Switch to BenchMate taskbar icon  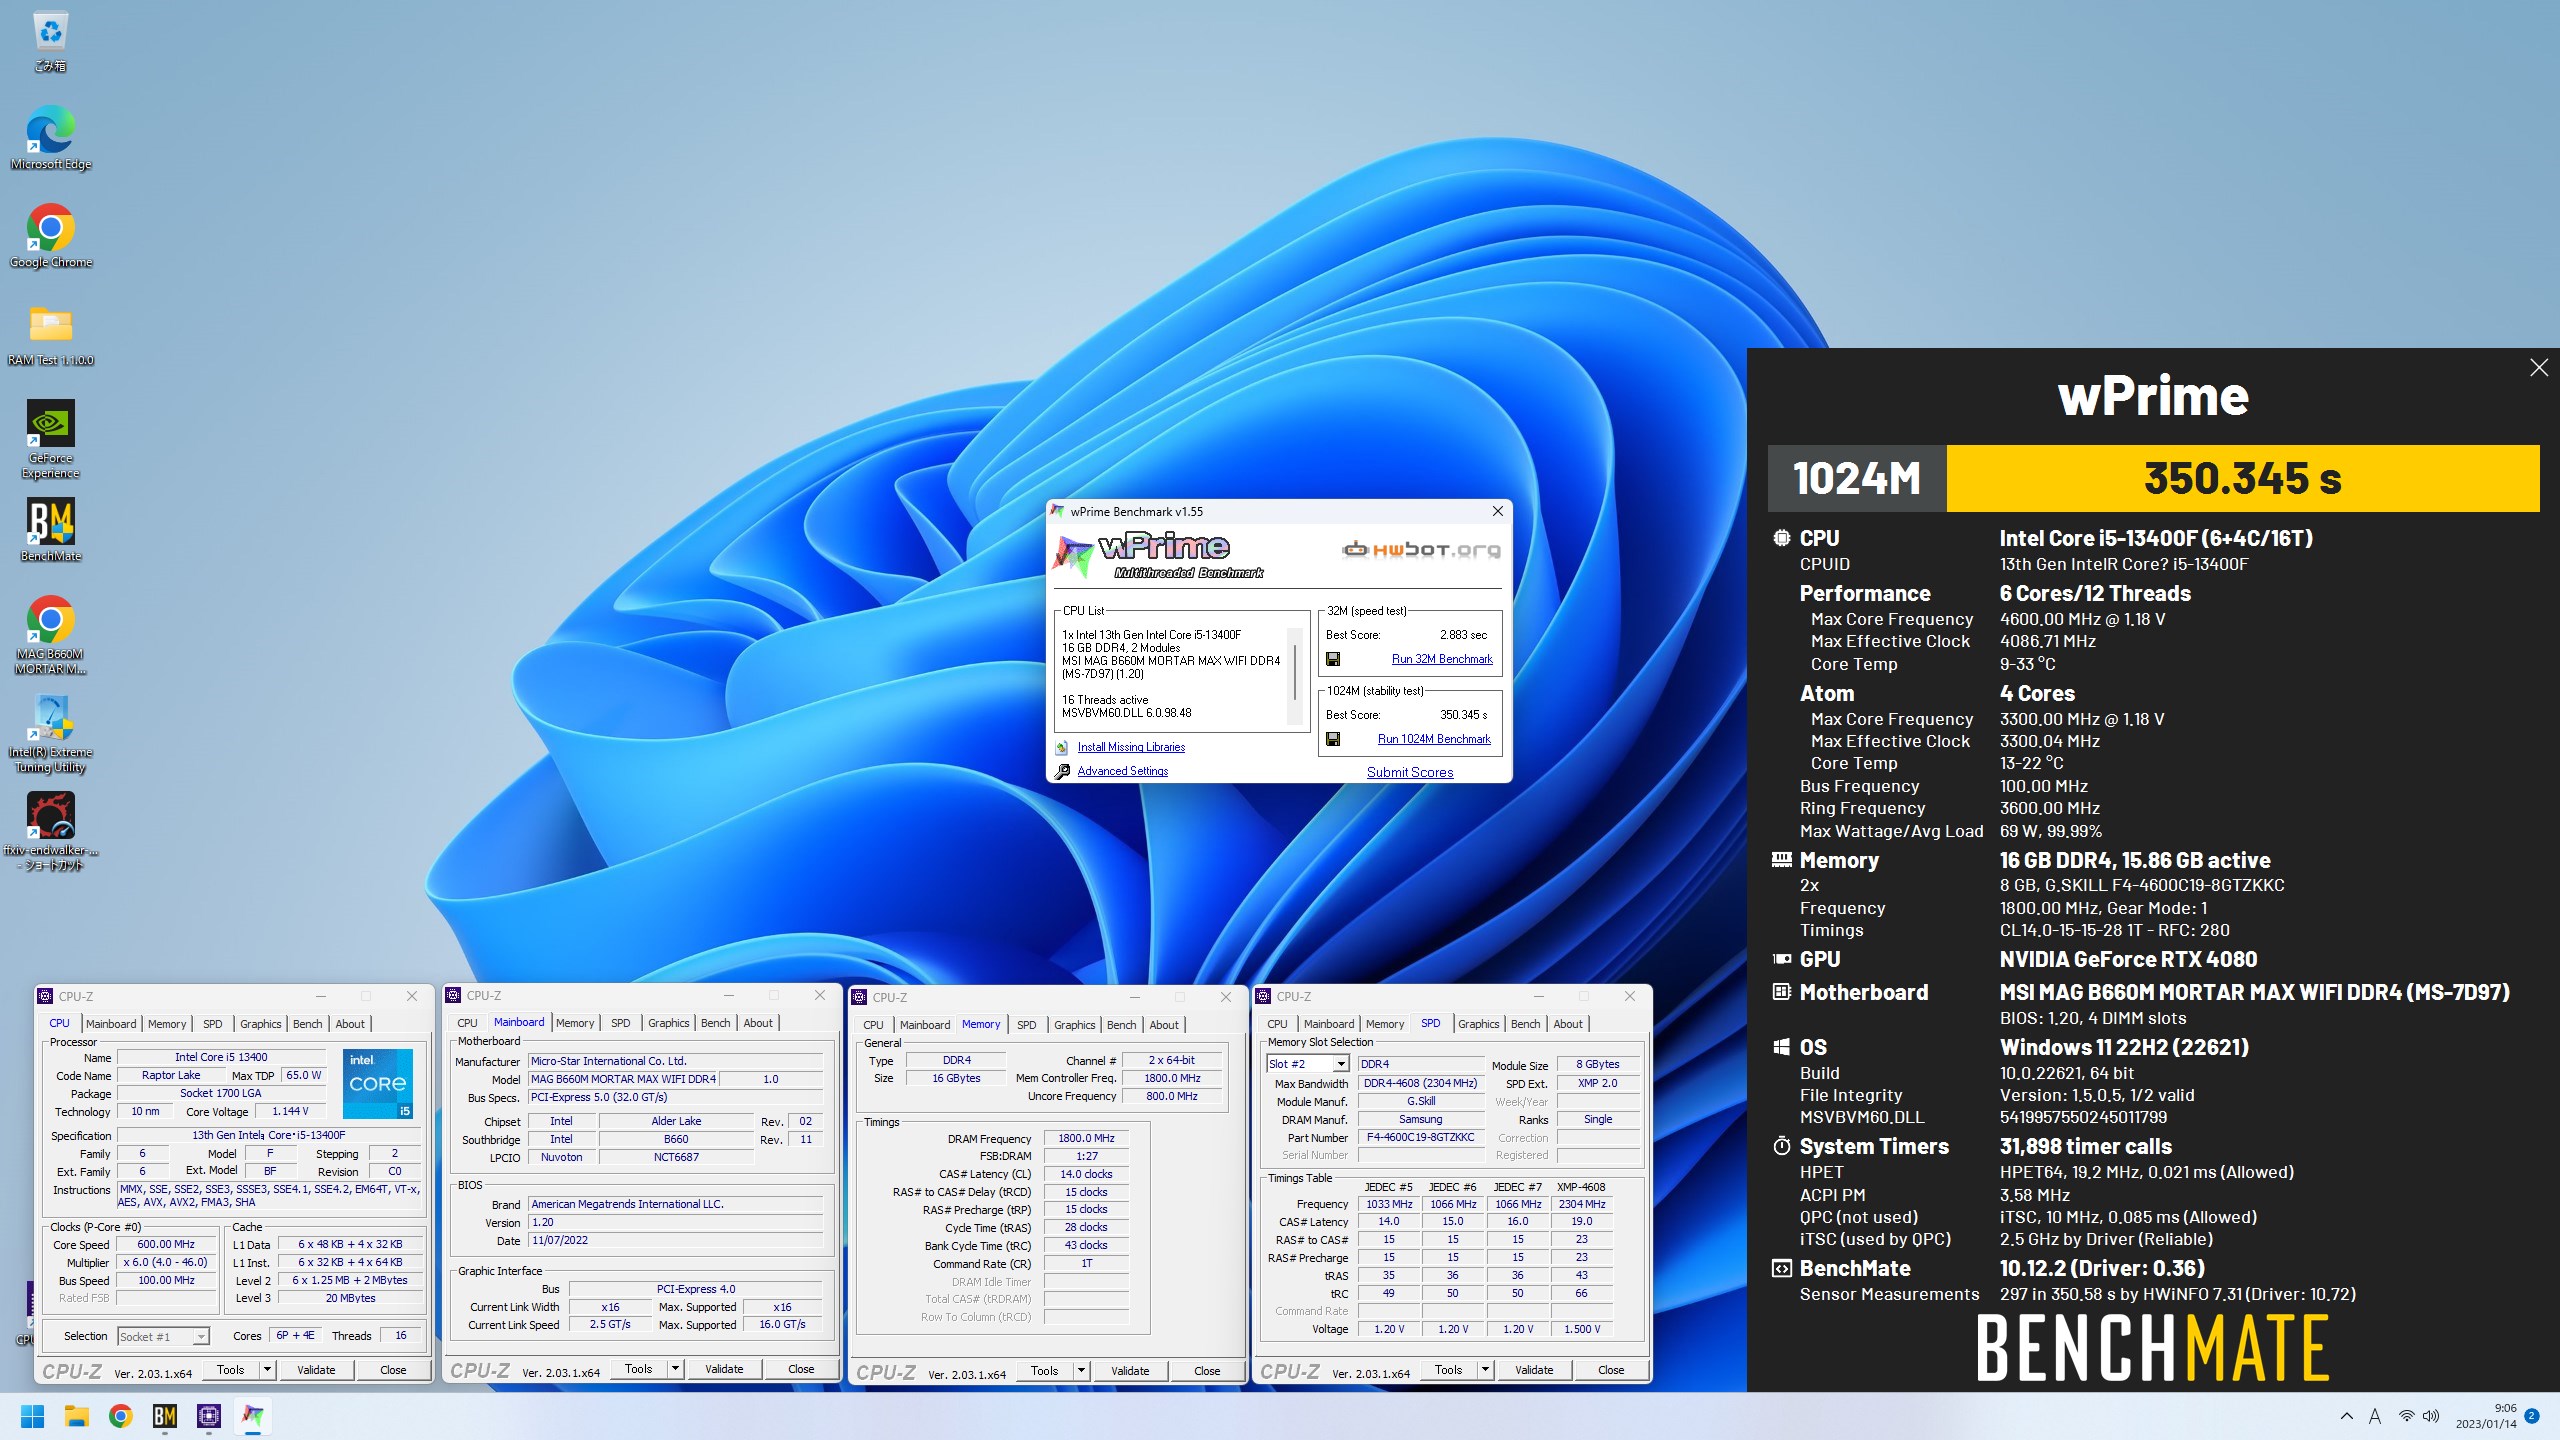164,1416
